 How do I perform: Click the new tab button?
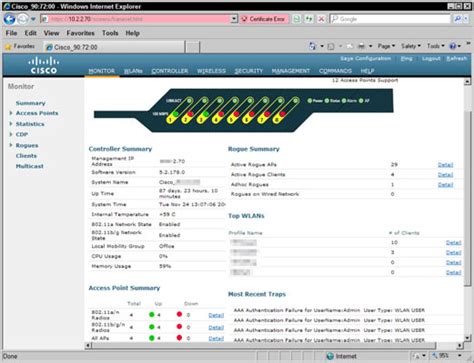point(193,47)
